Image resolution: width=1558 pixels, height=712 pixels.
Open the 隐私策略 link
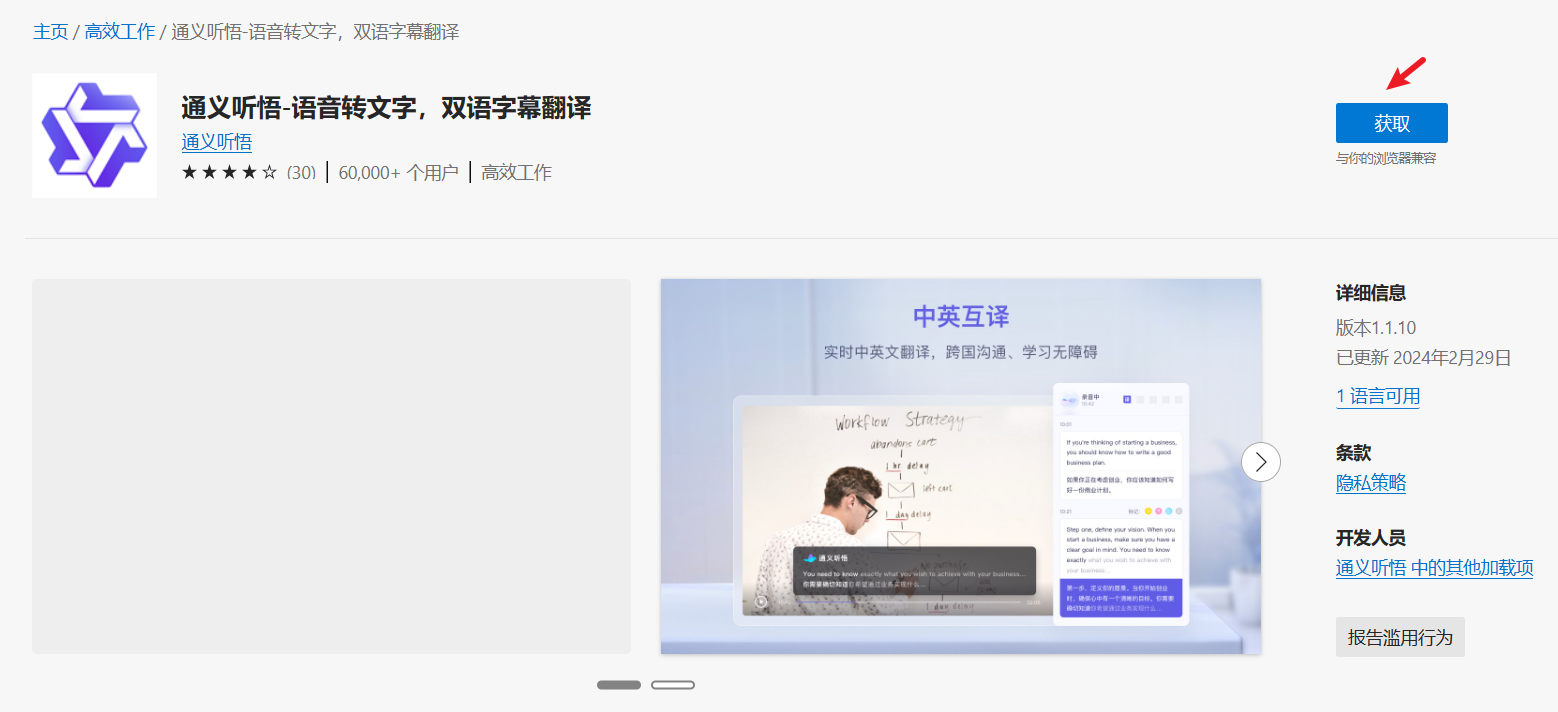(1371, 483)
